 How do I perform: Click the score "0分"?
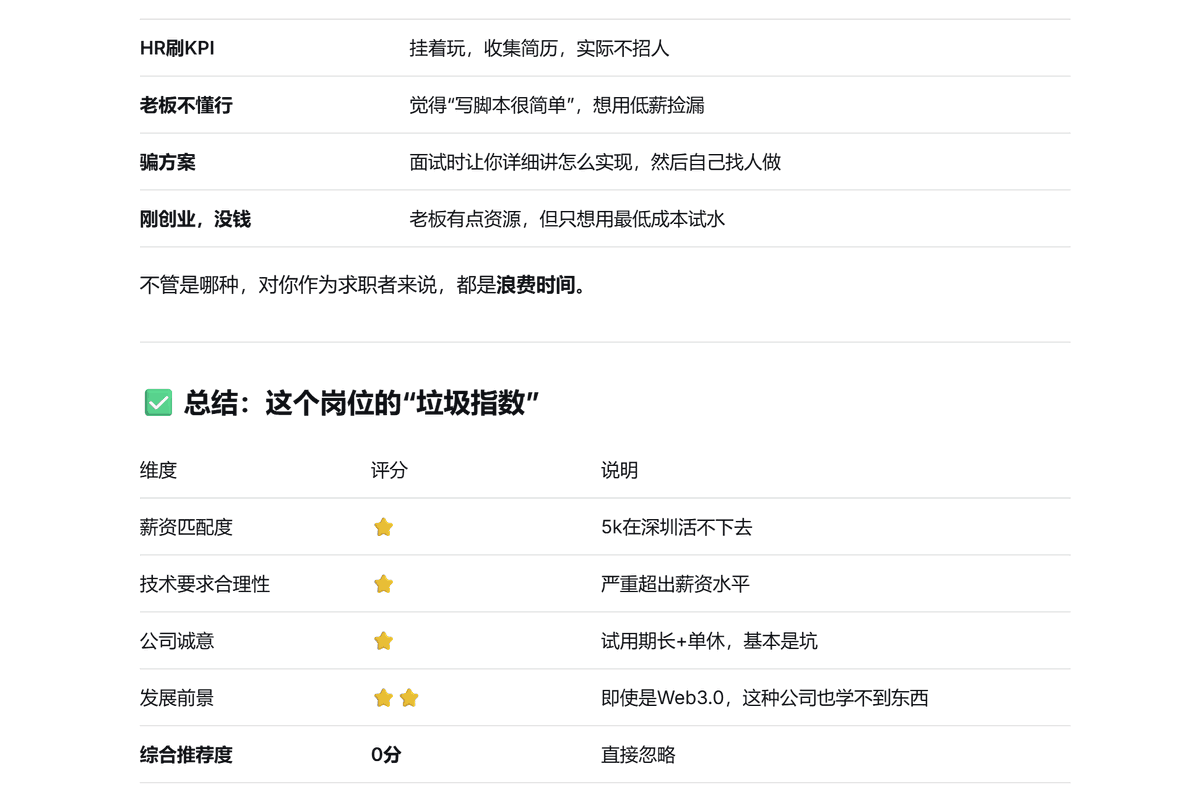(x=386, y=755)
